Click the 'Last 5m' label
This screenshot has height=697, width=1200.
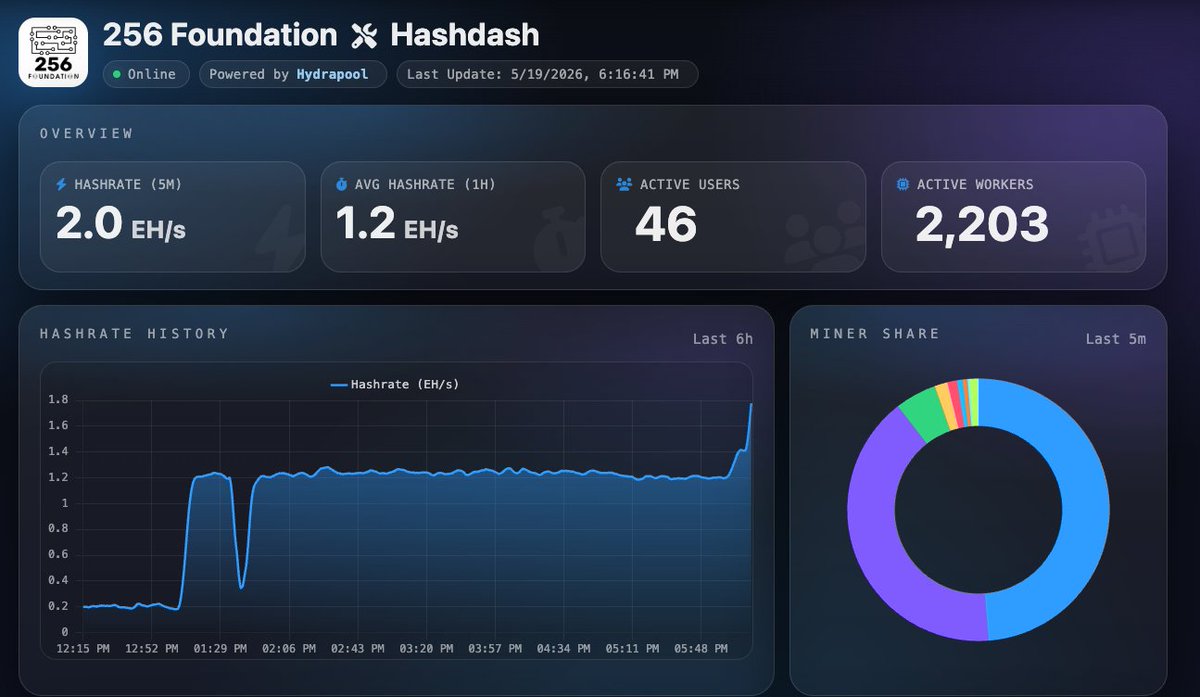1116,339
